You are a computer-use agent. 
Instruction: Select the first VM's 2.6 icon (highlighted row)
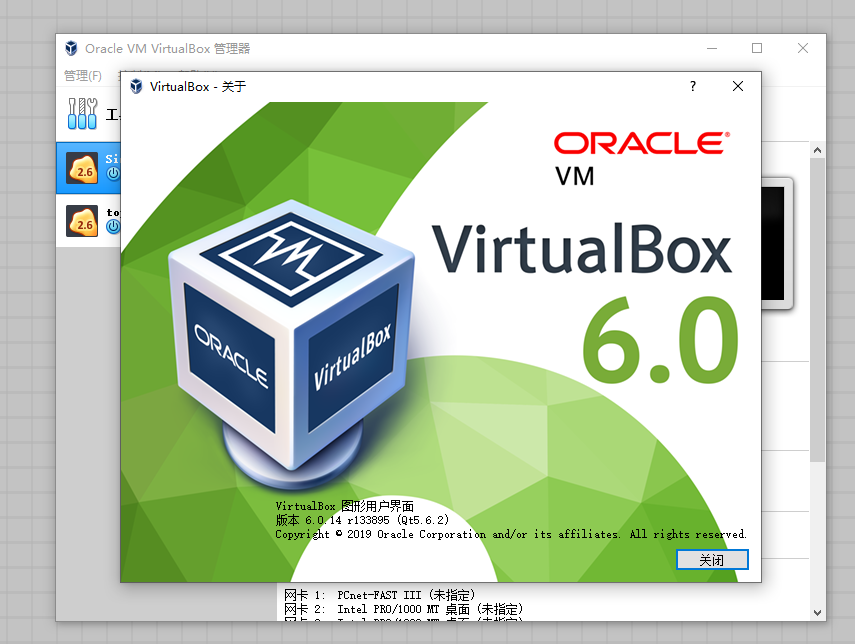82,167
